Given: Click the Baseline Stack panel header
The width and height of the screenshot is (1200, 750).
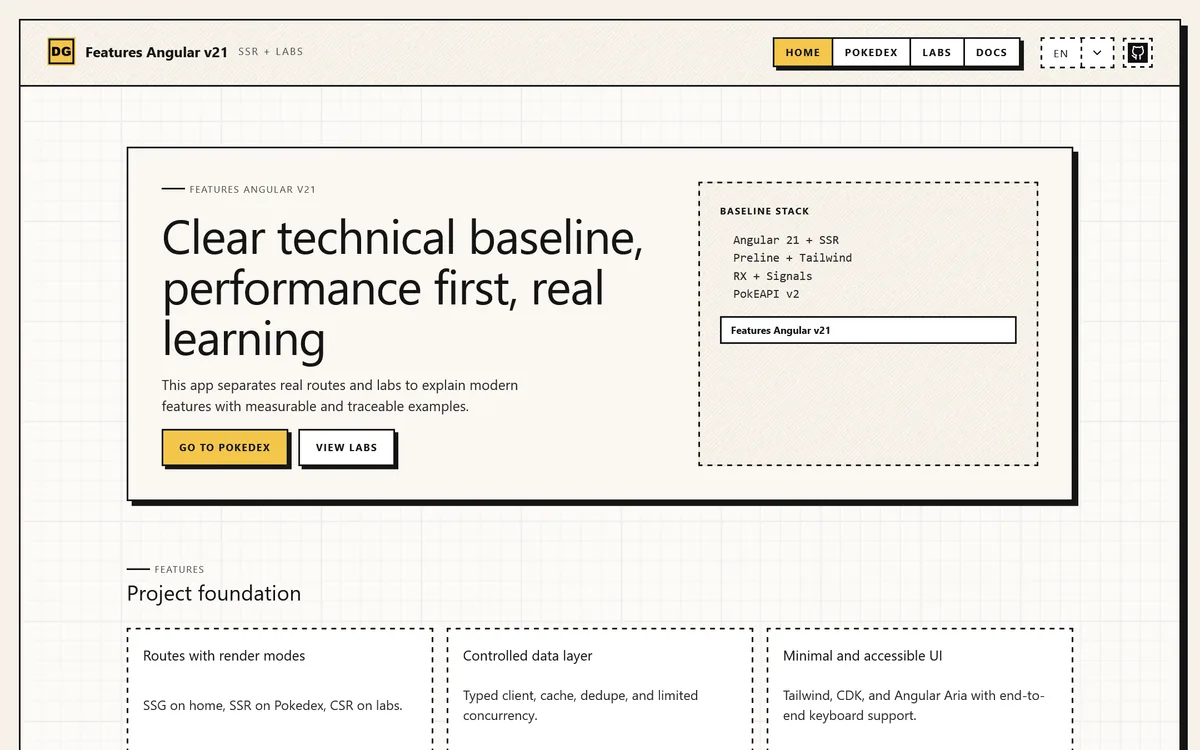Looking at the screenshot, I should (x=765, y=211).
